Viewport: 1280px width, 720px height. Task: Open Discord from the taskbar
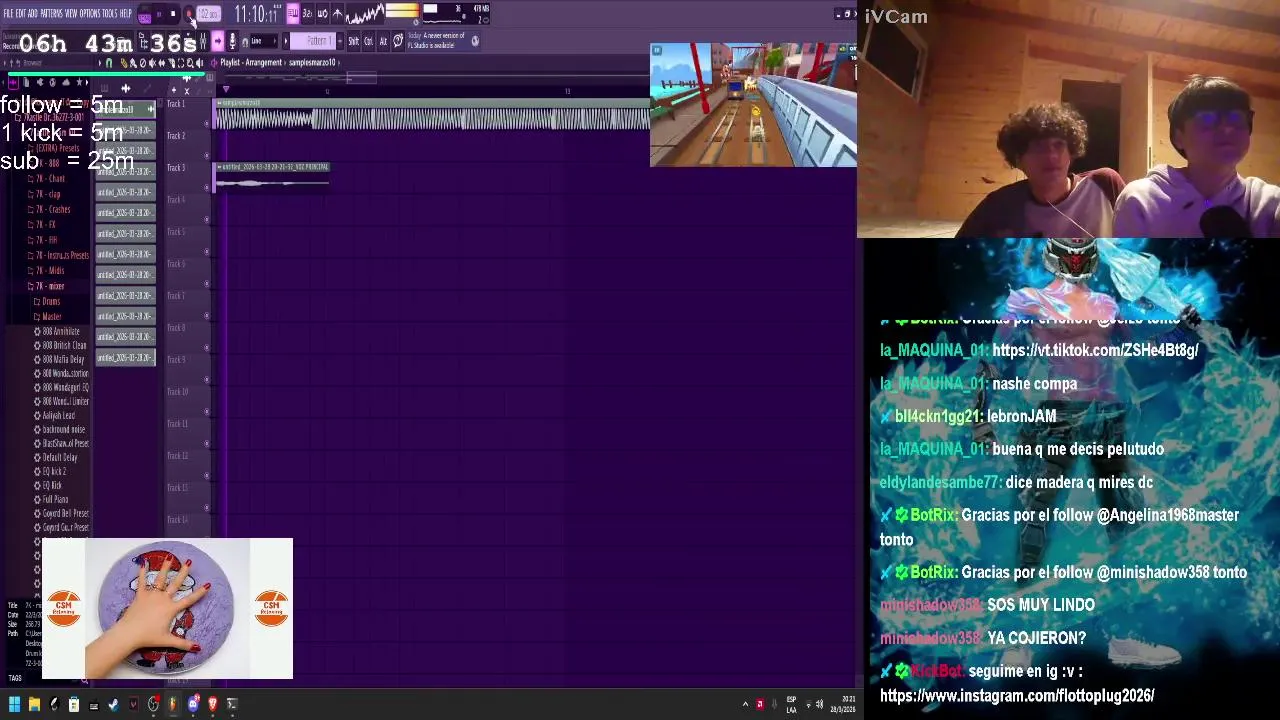pyautogui.click(x=193, y=704)
